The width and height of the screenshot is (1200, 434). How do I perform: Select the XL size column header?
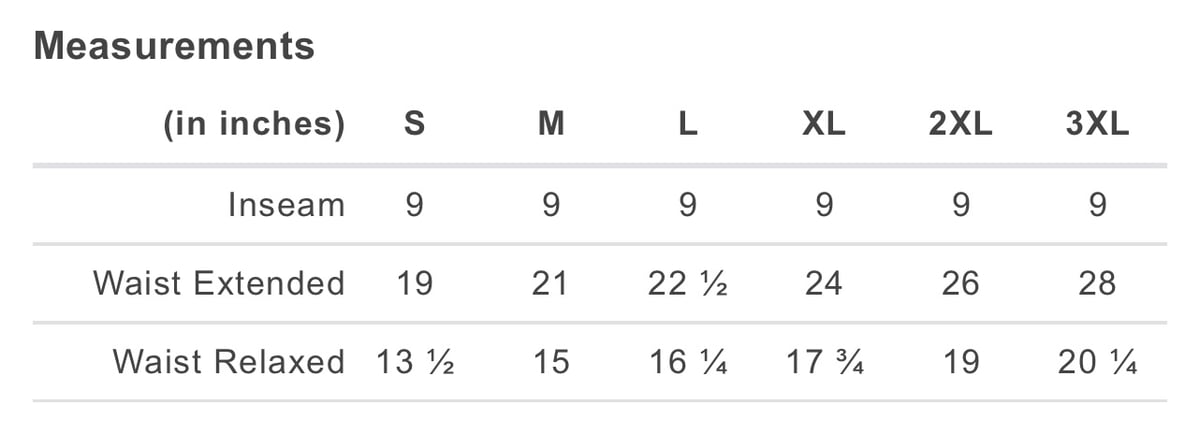tap(823, 124)
